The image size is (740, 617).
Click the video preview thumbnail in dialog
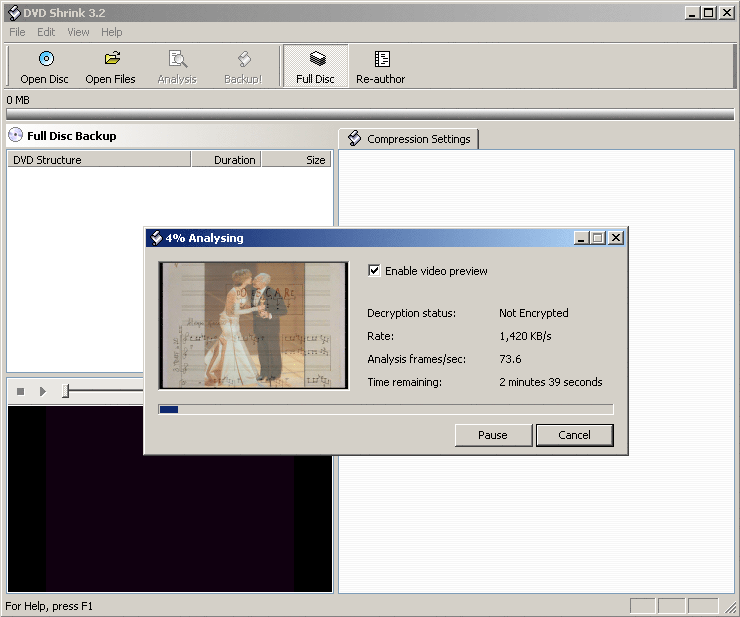[254, 325]
